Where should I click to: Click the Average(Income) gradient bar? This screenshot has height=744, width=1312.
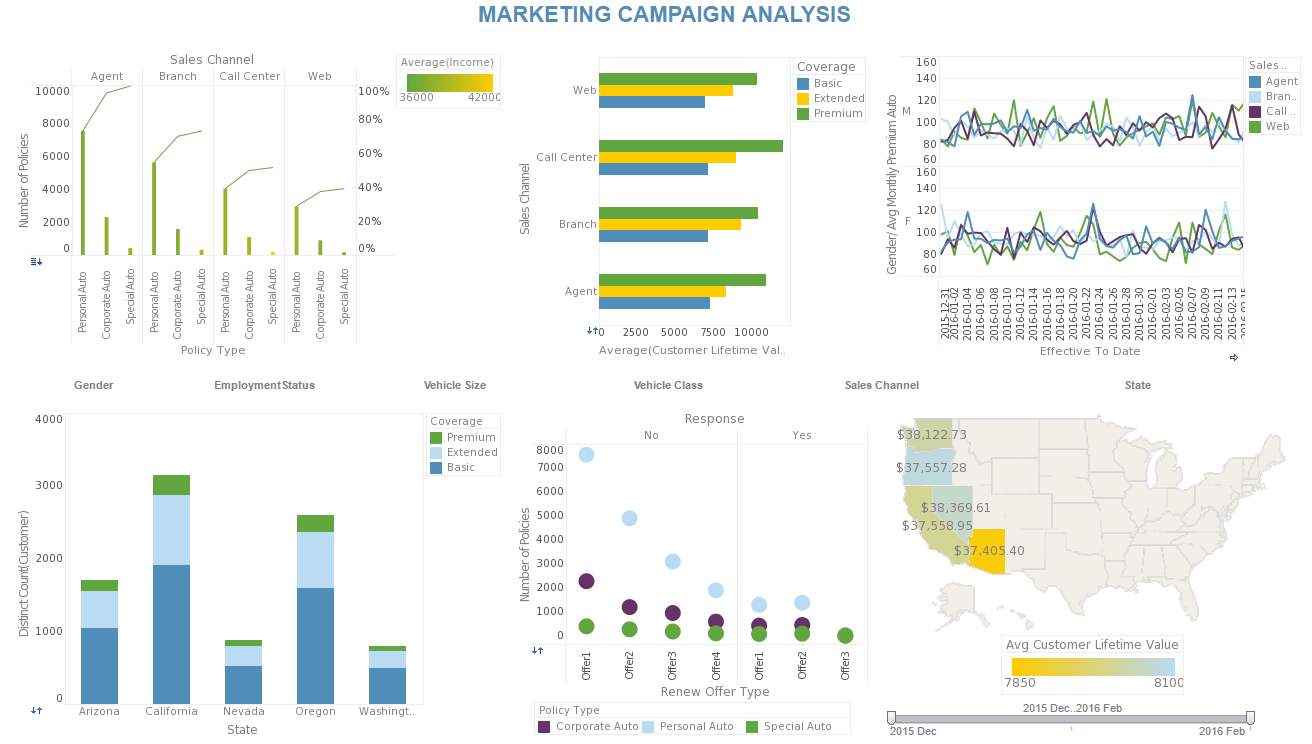click(450, 82)
